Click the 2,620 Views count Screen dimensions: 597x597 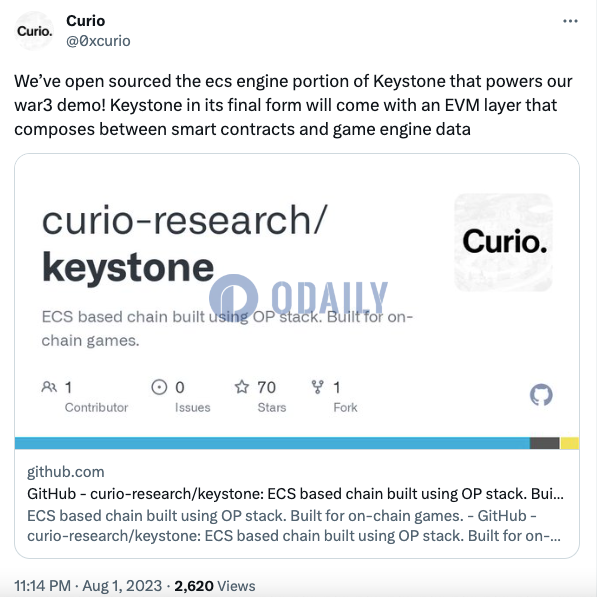(x=215, y=586)
